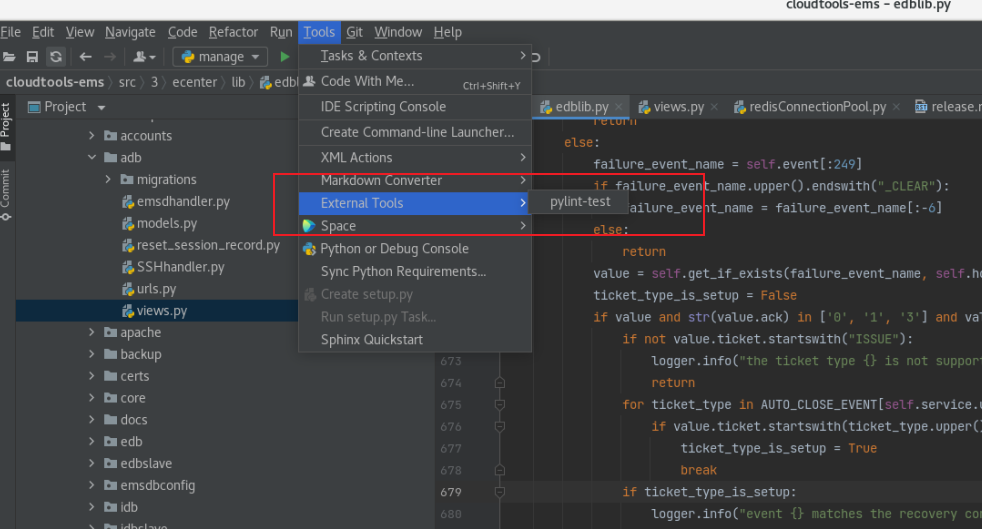Close the edblib.py editor tab

[x=619, y=107]
